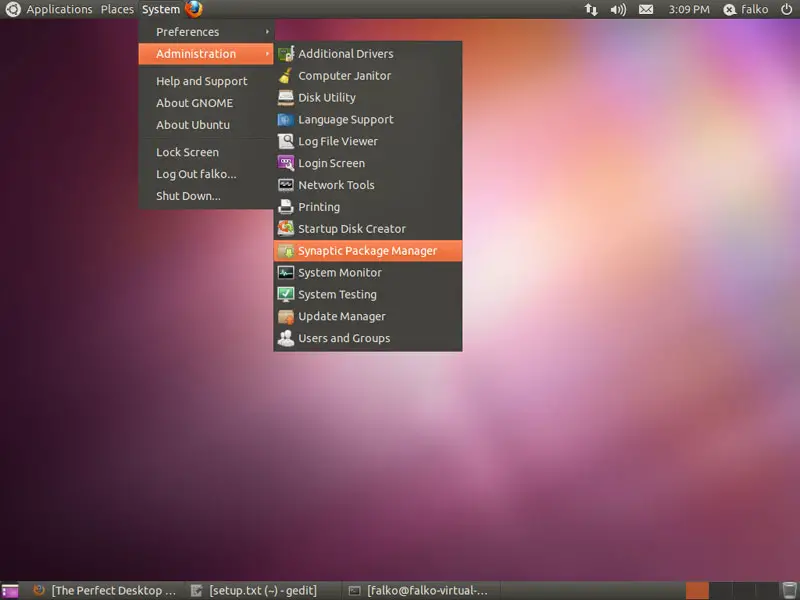
Task: Click the Login Screen icon
Action: coord(286,163)
